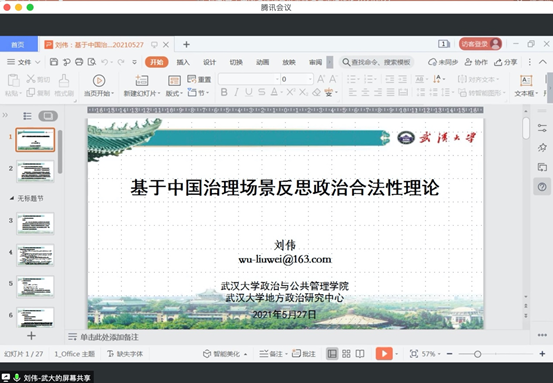The image size is (553, 383).
Task: Click the print icon in quick toolbar
Action: 79,62
